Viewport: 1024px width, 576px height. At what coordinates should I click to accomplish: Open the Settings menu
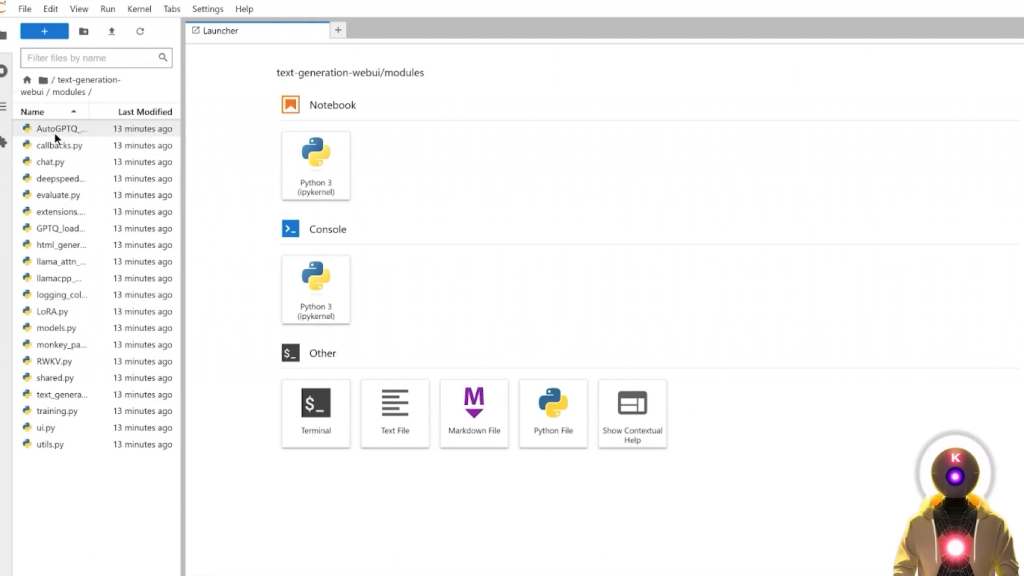tap(208, 9)
